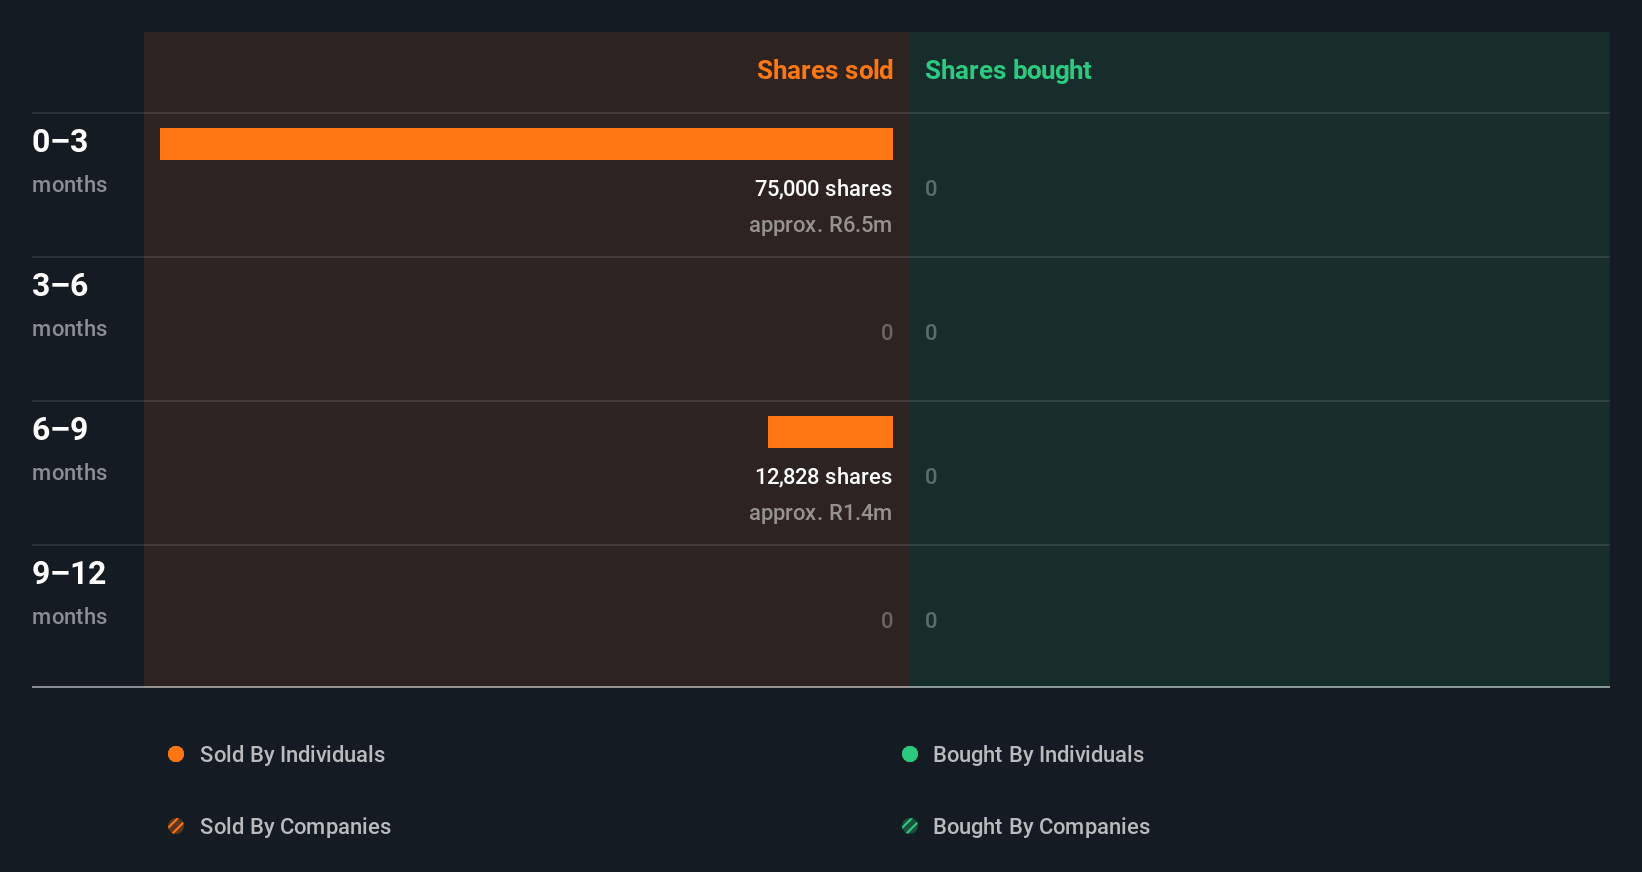1642x872 pixels.
Task: Click the approx. R1.4m value text
Action: (820, 512)
